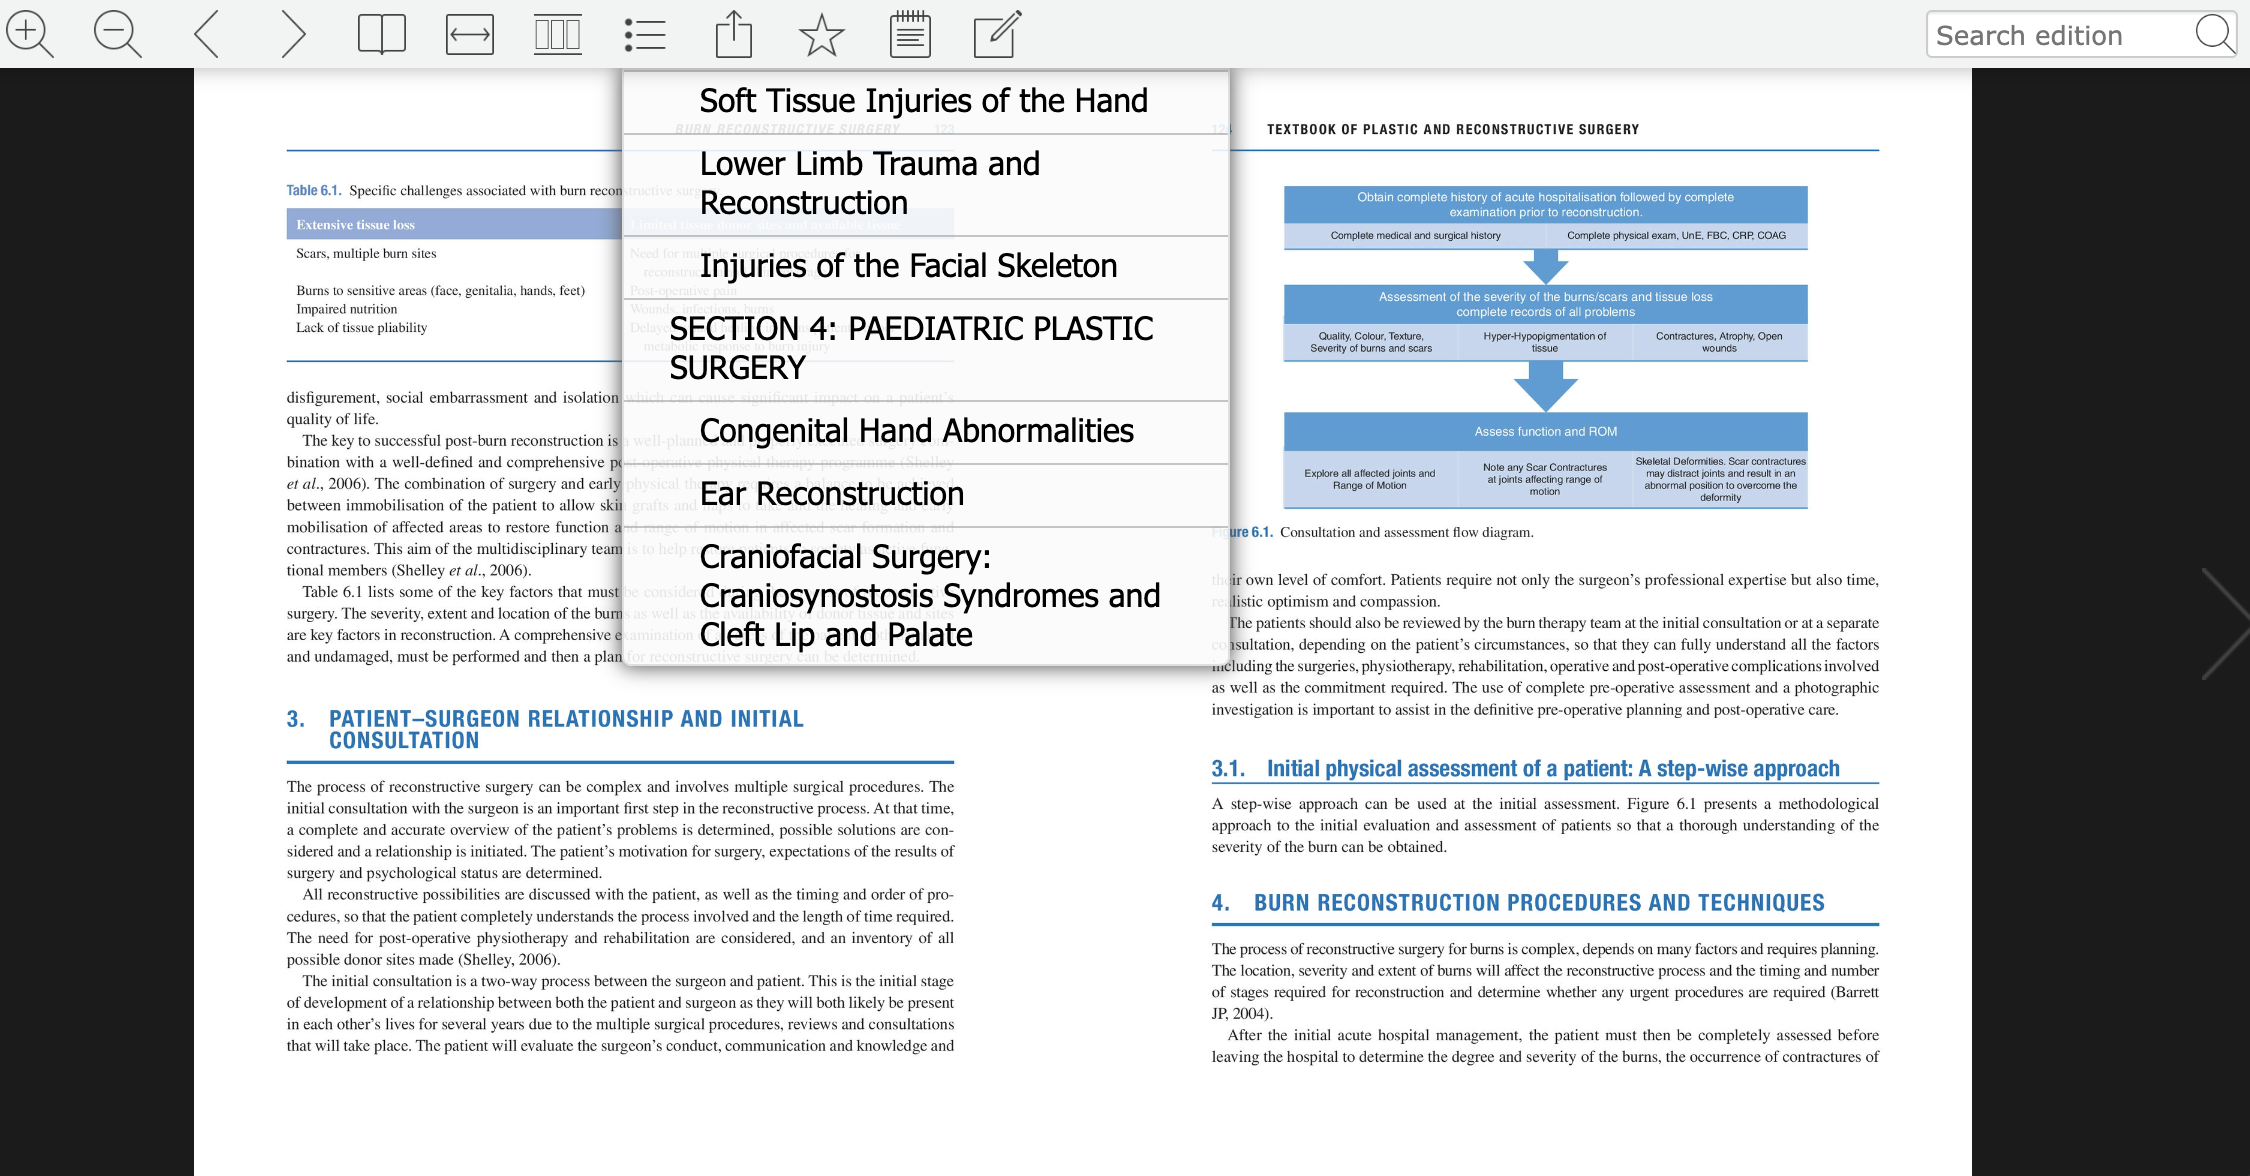Open Craniofacial Surgery: Craniosynostosis Syndromes chapter
Viewport: 2250px width, 1176px height.
pos(925,596)
